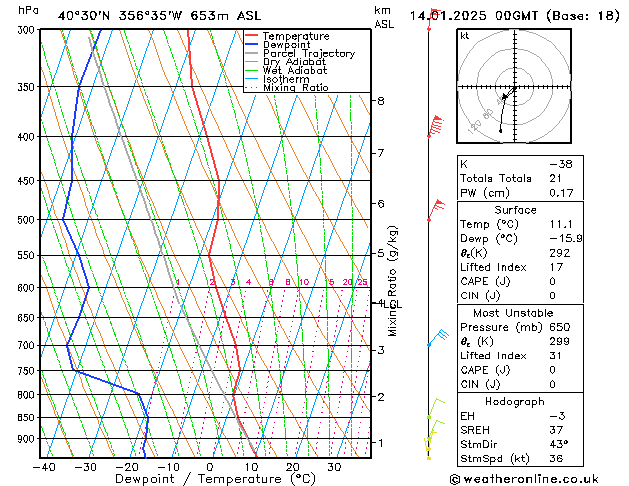
Task: Click Pressure (mb) value 650
Action: (x=560, y=327)
